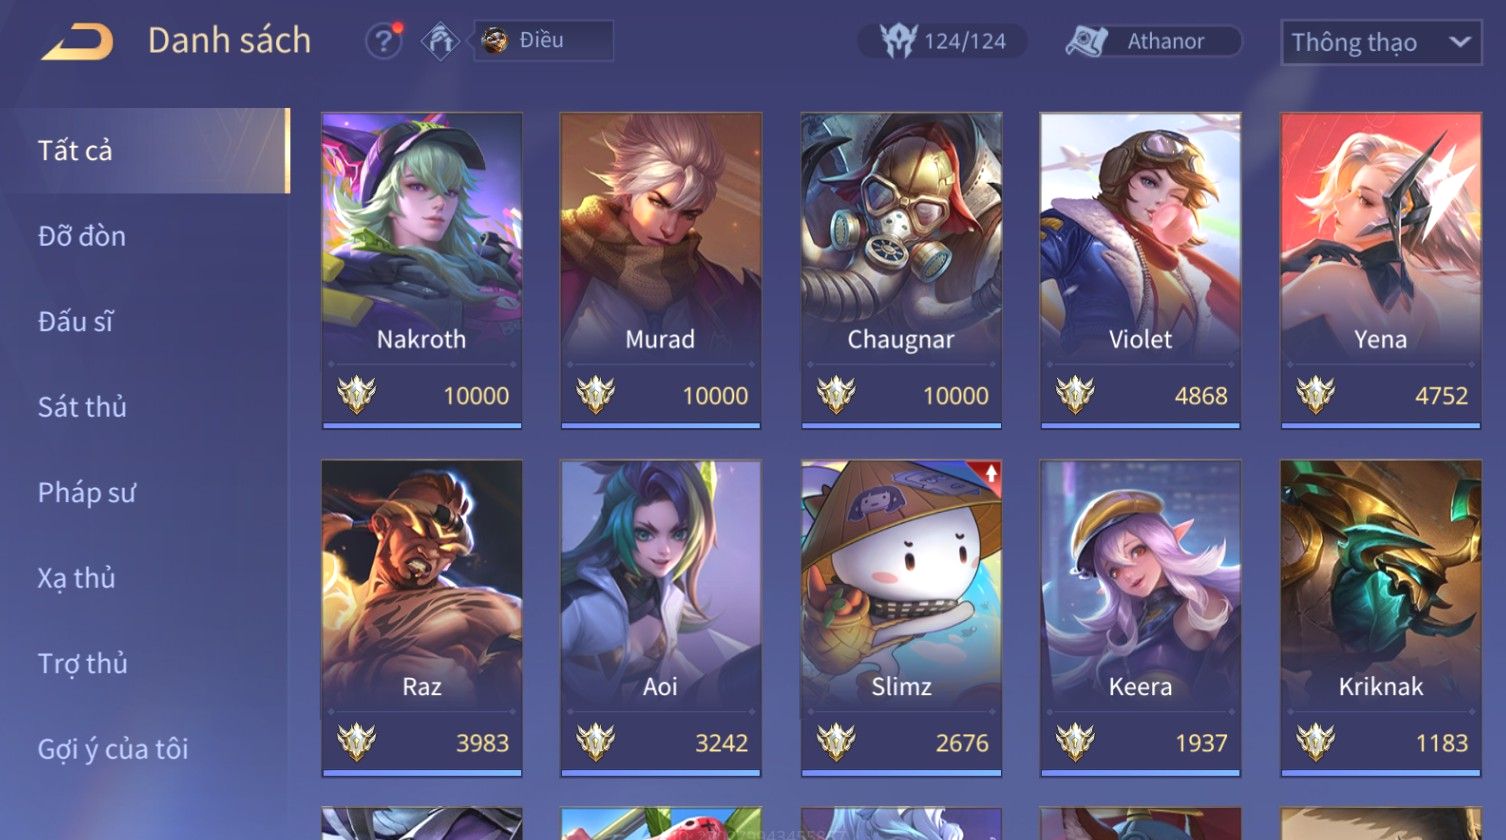Open the Điêu hero selector field

543,41
